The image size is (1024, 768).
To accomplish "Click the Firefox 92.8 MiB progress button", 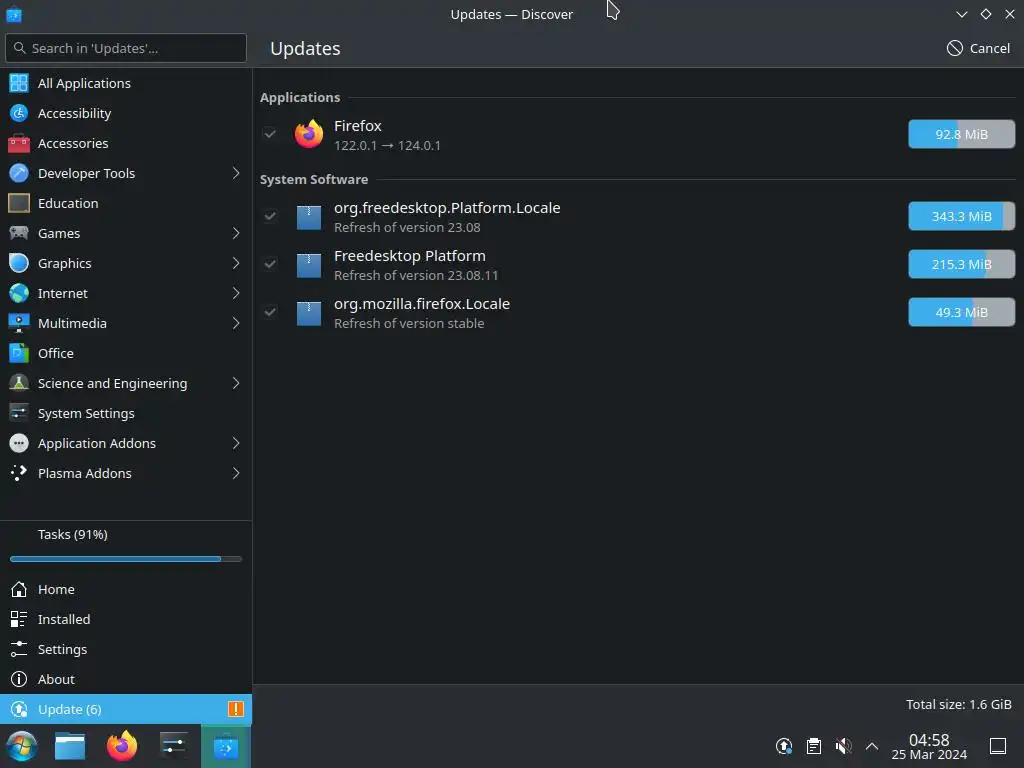I will (x=961, y=134).
